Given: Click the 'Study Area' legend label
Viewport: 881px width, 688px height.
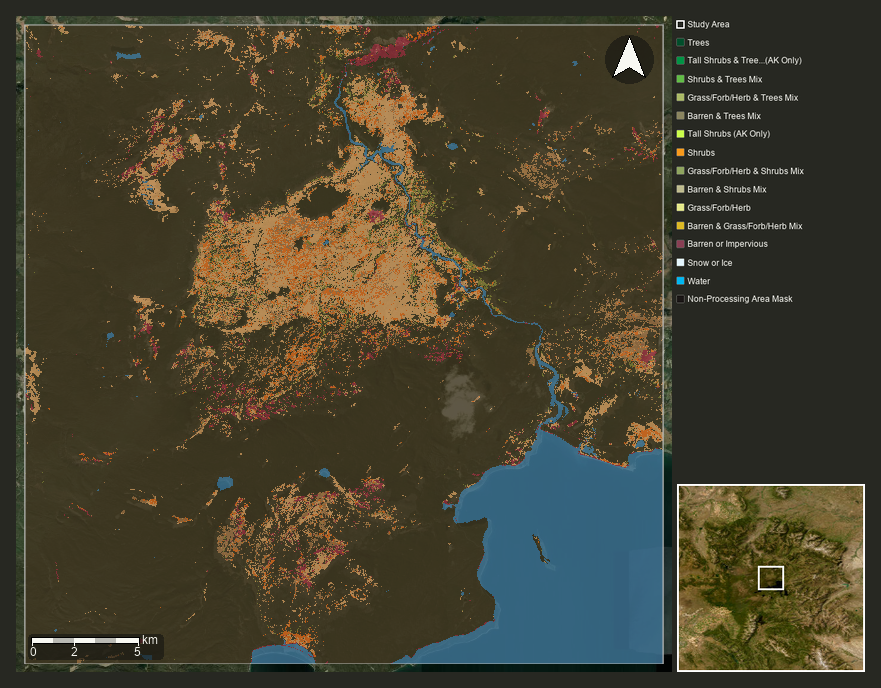Looking at the screenshot, I should coord(708,24).
